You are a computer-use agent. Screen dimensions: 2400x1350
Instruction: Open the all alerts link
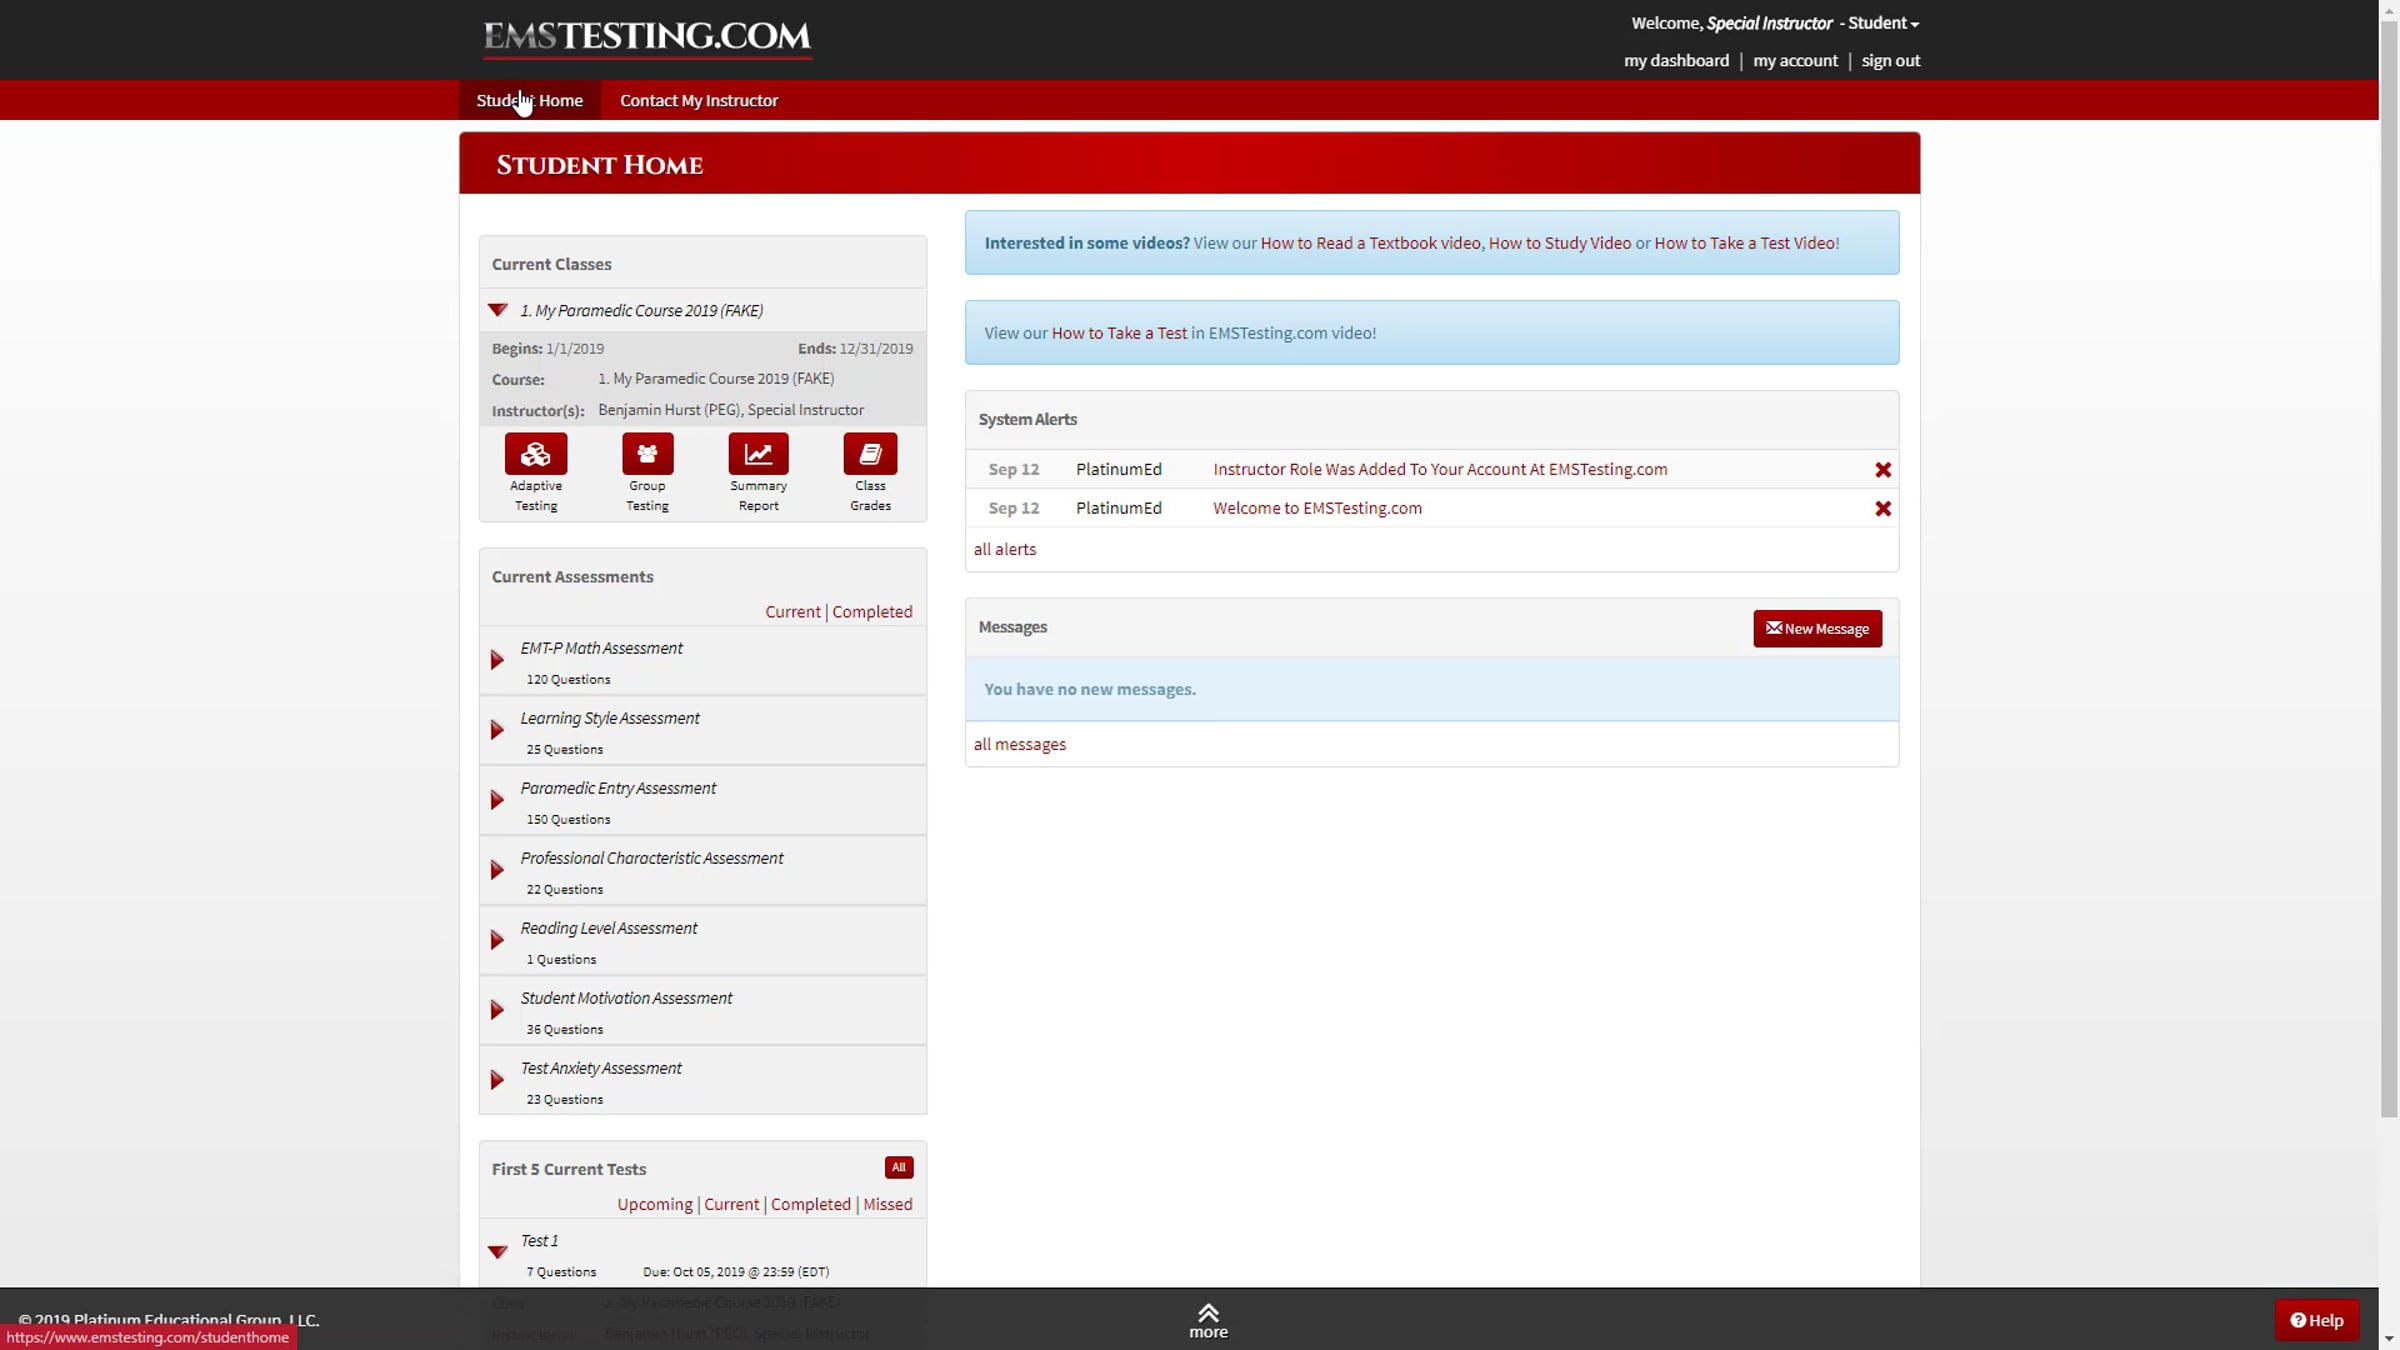coord(1004,549)
